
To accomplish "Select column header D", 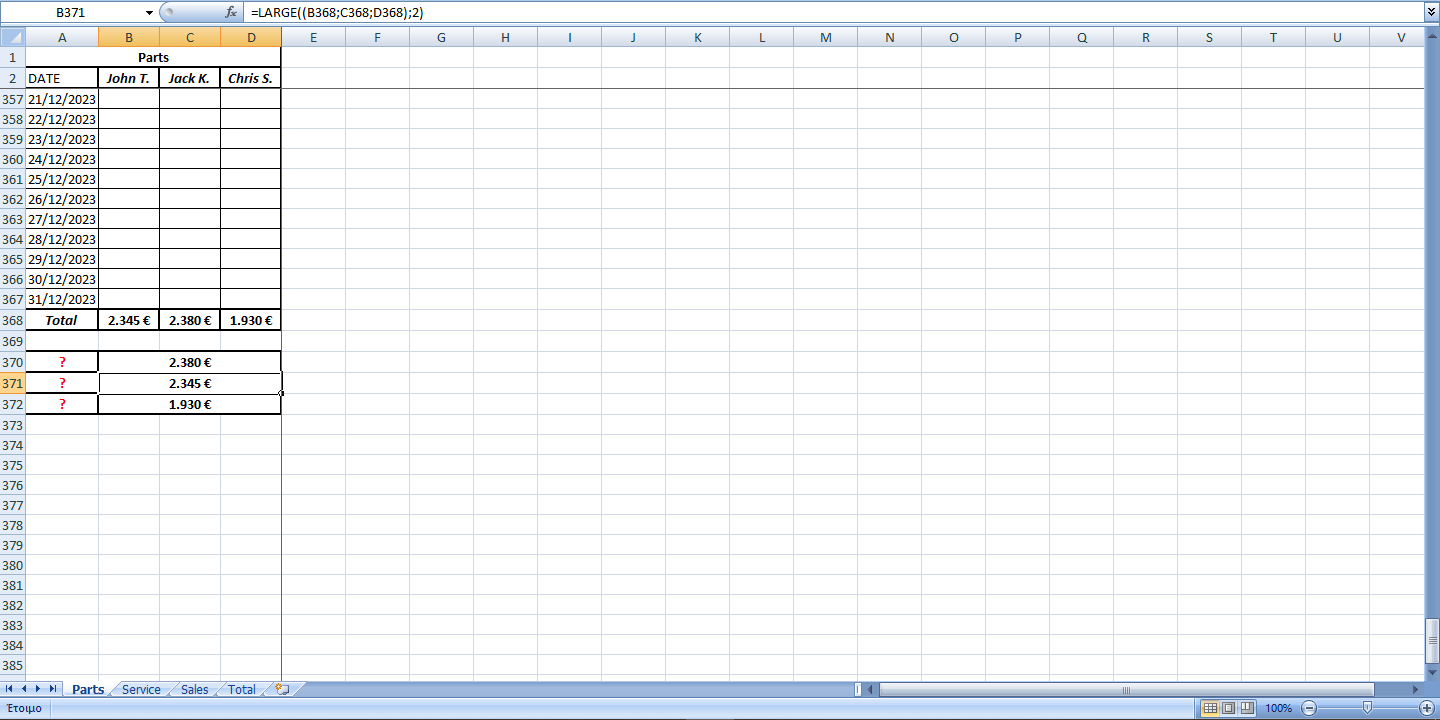I will pos(250,37).
